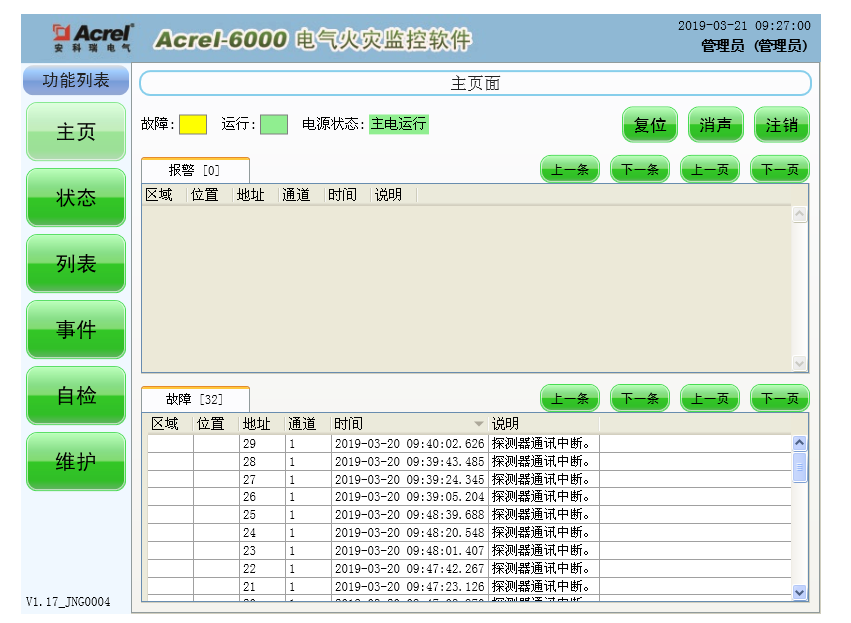Select fault row with address 29
Image resolution: width=851 pixels, height=623 pixels.
click(x=469, y=443)
